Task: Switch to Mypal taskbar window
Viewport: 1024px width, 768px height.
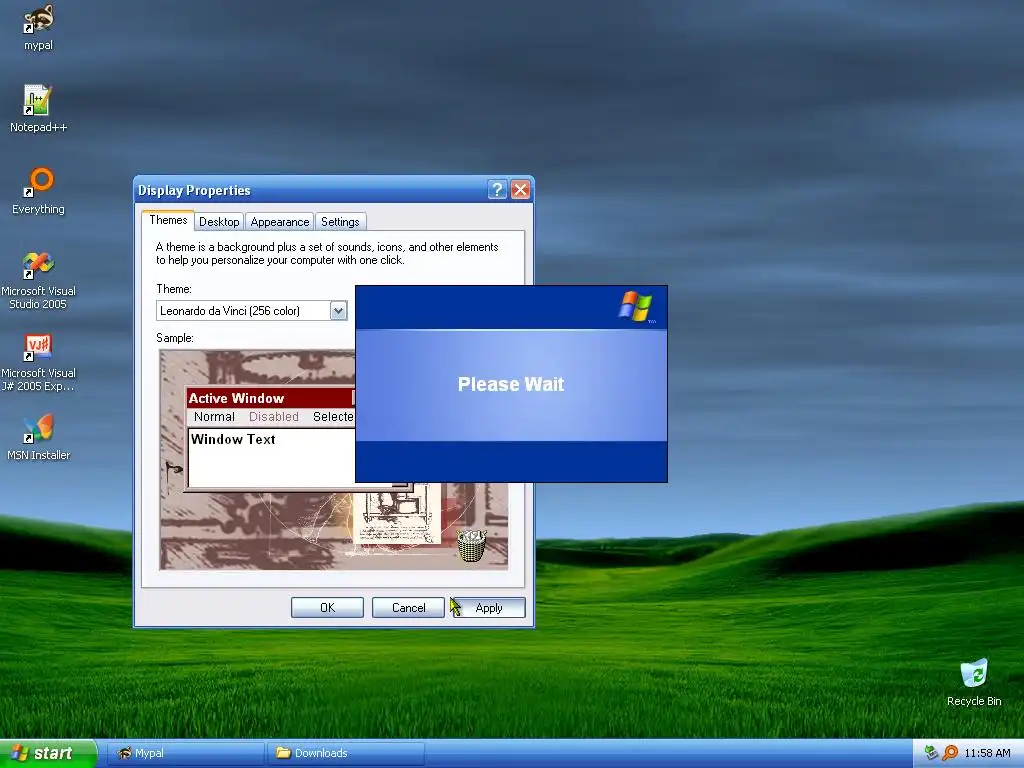Action: [185, 753]
